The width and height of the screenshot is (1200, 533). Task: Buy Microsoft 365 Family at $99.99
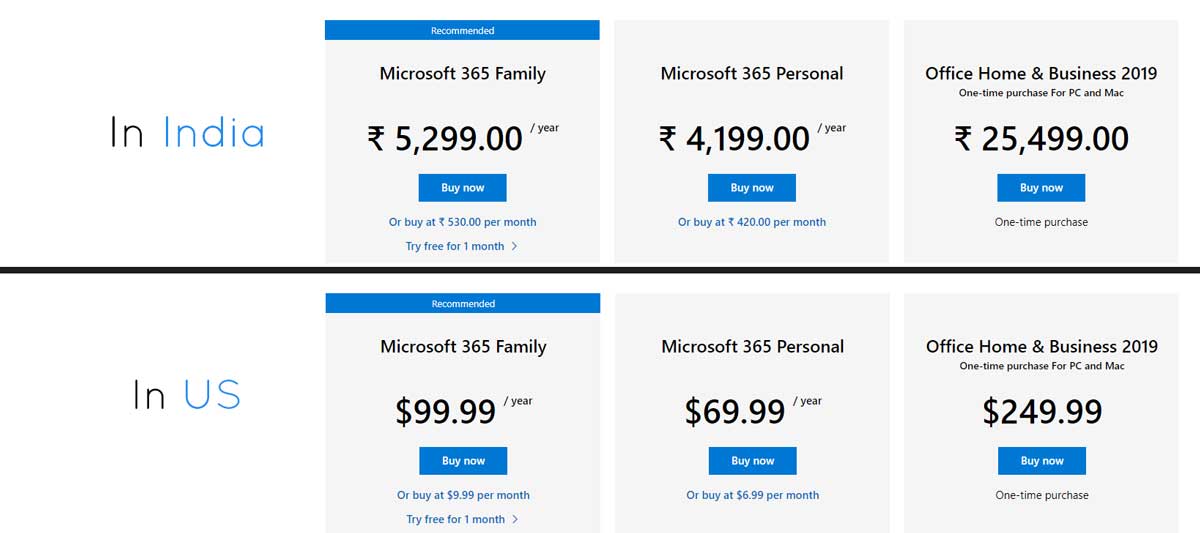point(463,461)
